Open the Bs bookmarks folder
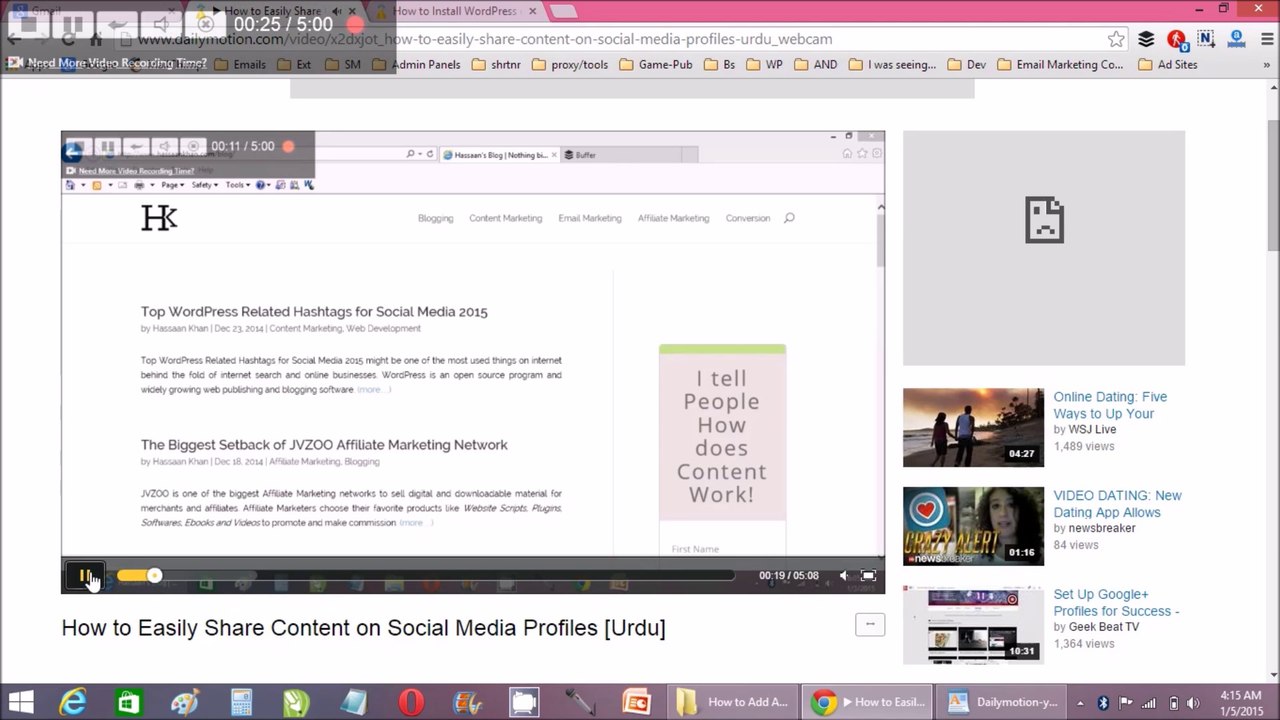Viewport: 1280px width, 720px height. coord(720,65)
